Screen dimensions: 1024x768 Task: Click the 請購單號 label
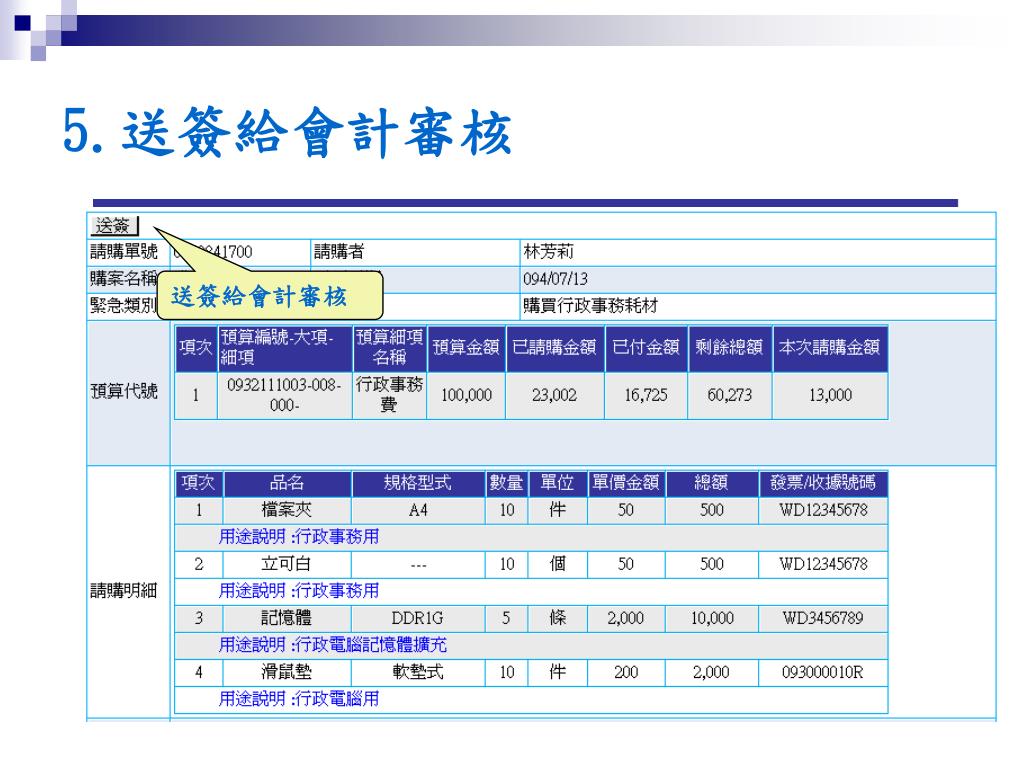click(124, 251)
